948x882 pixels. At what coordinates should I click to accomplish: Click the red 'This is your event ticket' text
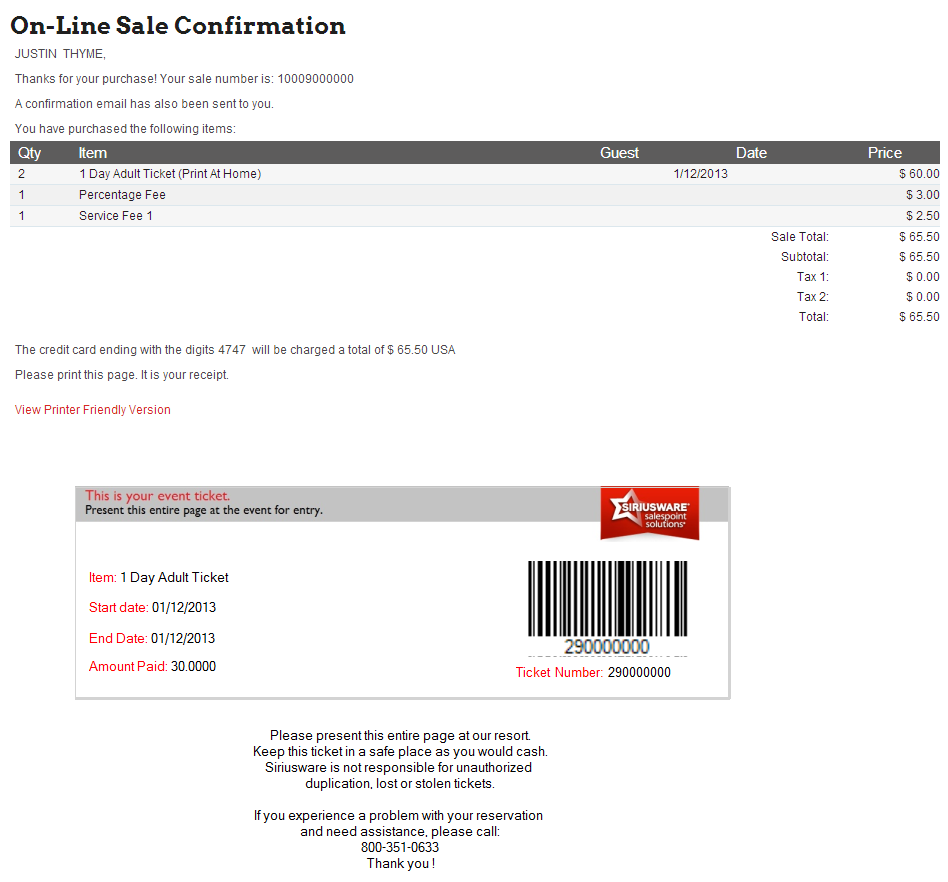pyautogui.click(x=158, y=496)
